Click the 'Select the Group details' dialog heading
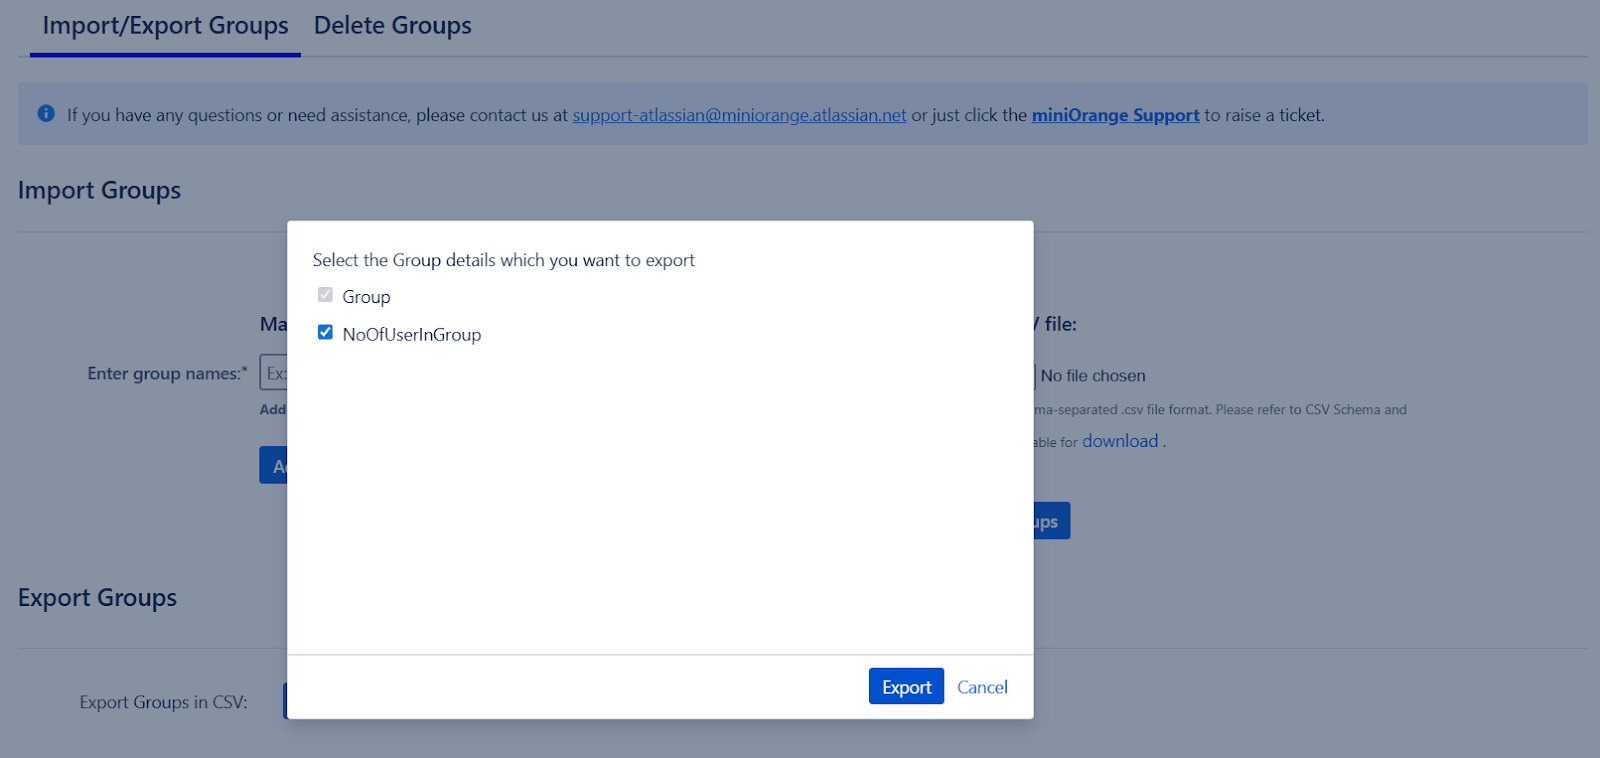Screen dimensions: 1600x758 point(503,260)
